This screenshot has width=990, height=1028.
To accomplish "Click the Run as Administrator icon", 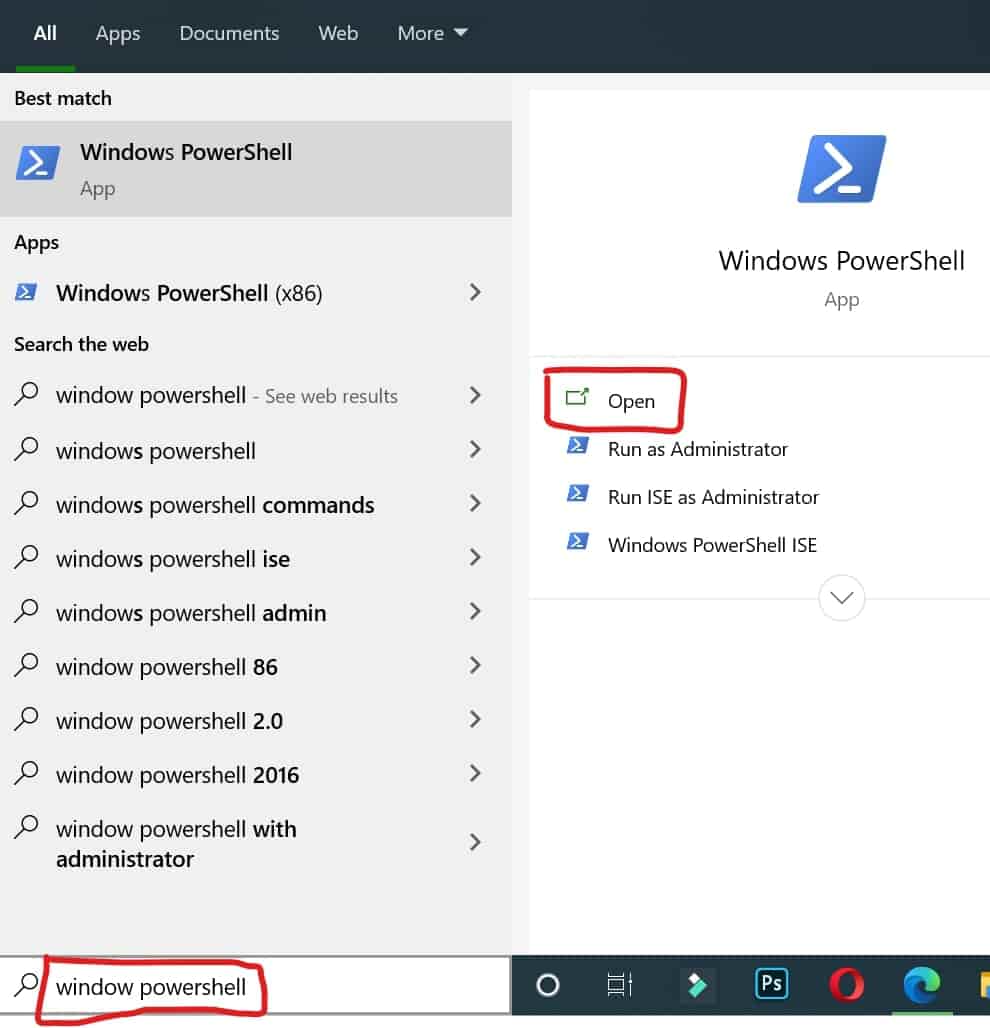I will (x=578, y=446).
